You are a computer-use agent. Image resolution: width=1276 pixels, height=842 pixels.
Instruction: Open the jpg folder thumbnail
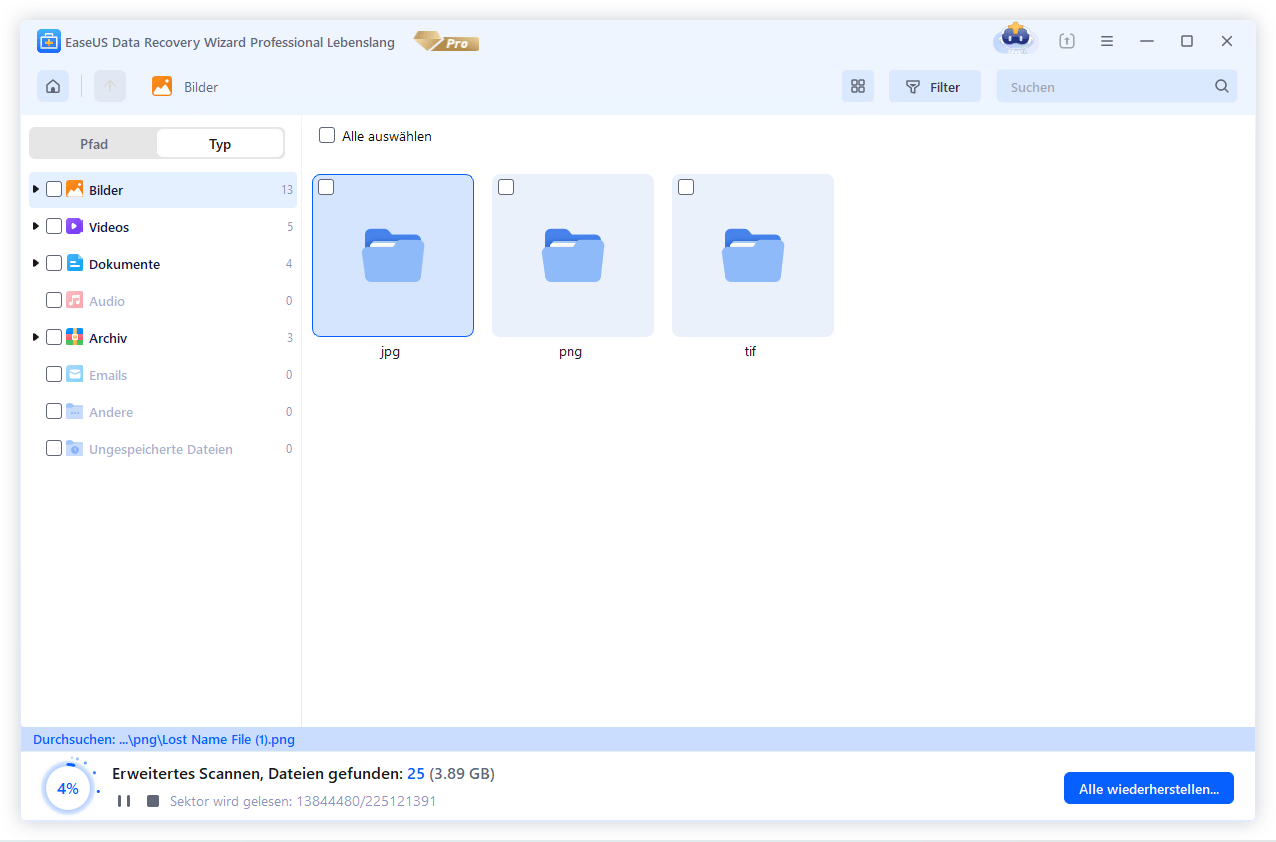pyautogui.click(x=393, y=255)
